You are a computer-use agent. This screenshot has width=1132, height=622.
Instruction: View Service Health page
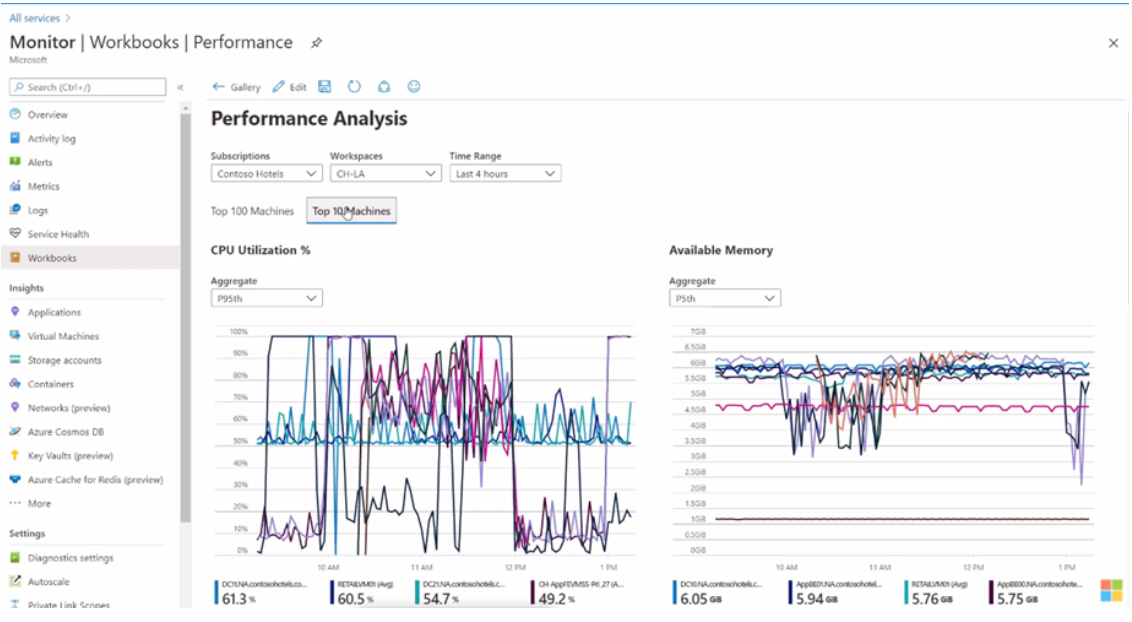(x=58, y=234)
